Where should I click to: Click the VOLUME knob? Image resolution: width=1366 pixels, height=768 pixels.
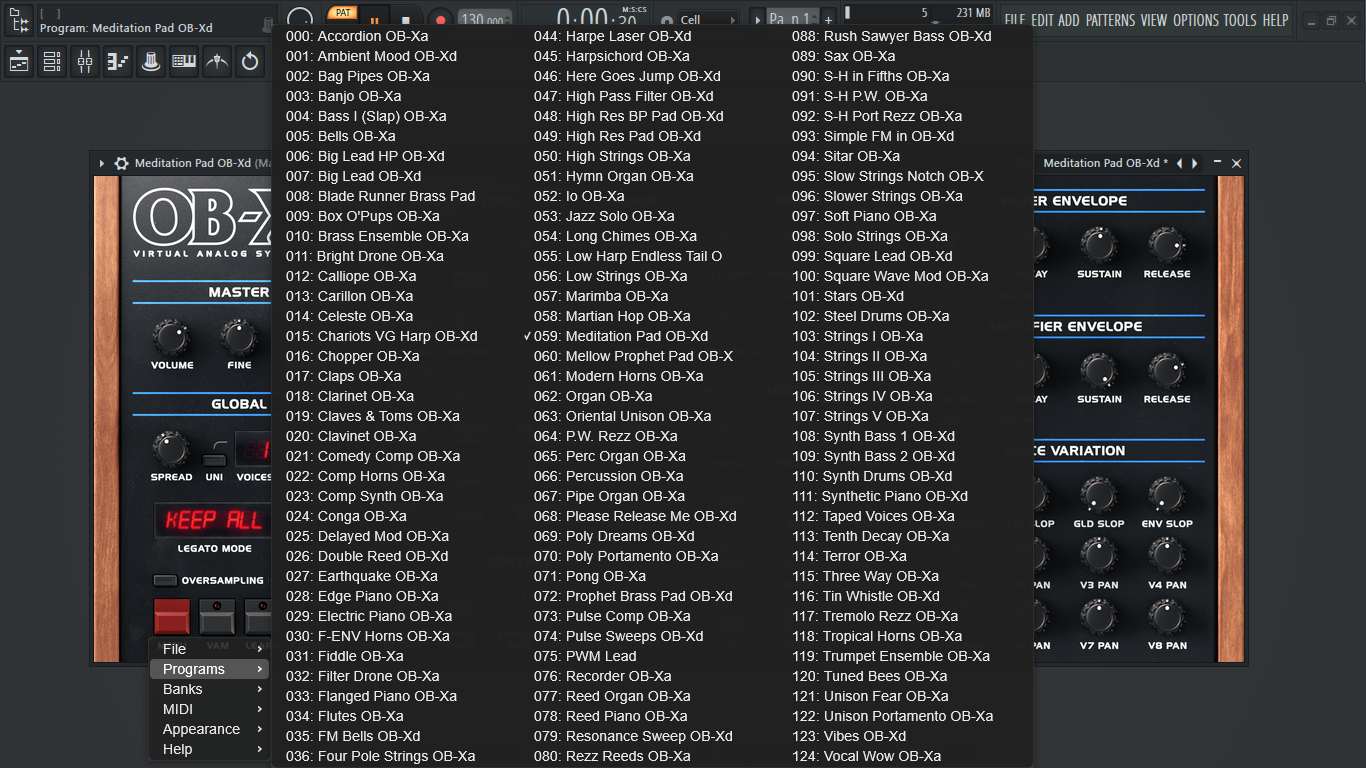[172, 338]
